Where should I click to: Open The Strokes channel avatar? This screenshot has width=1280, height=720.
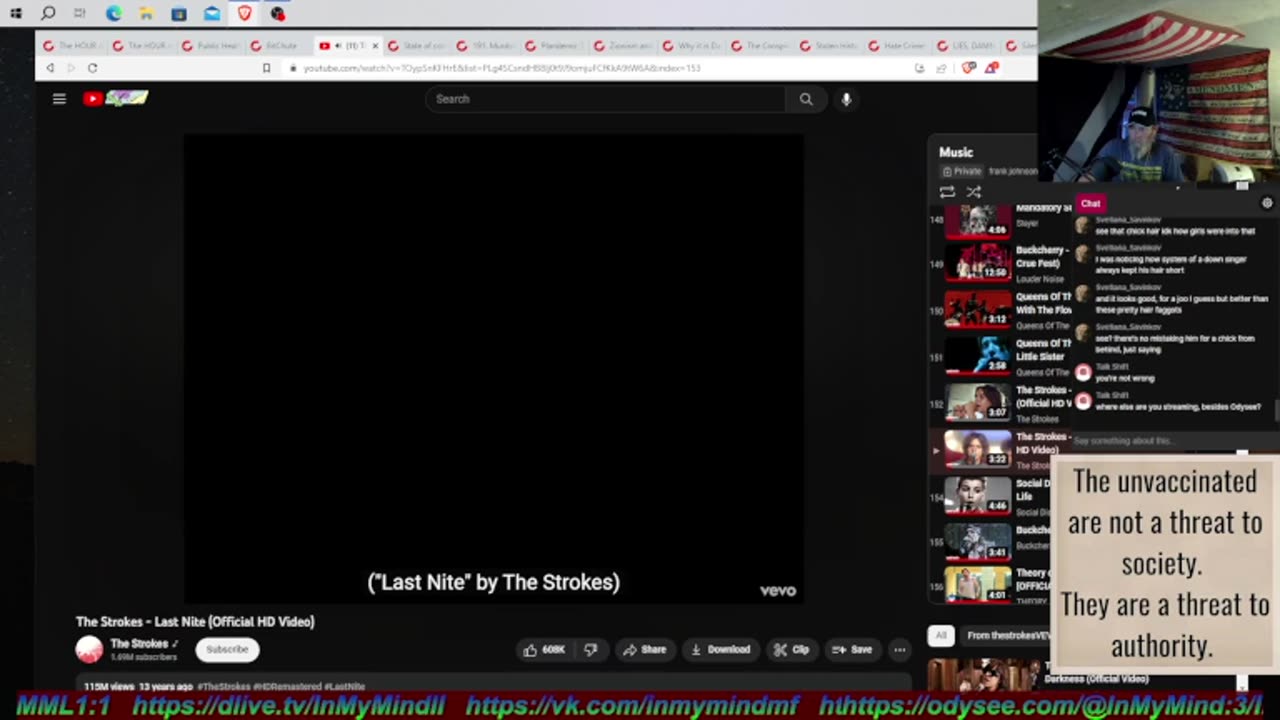coord(89,650)
